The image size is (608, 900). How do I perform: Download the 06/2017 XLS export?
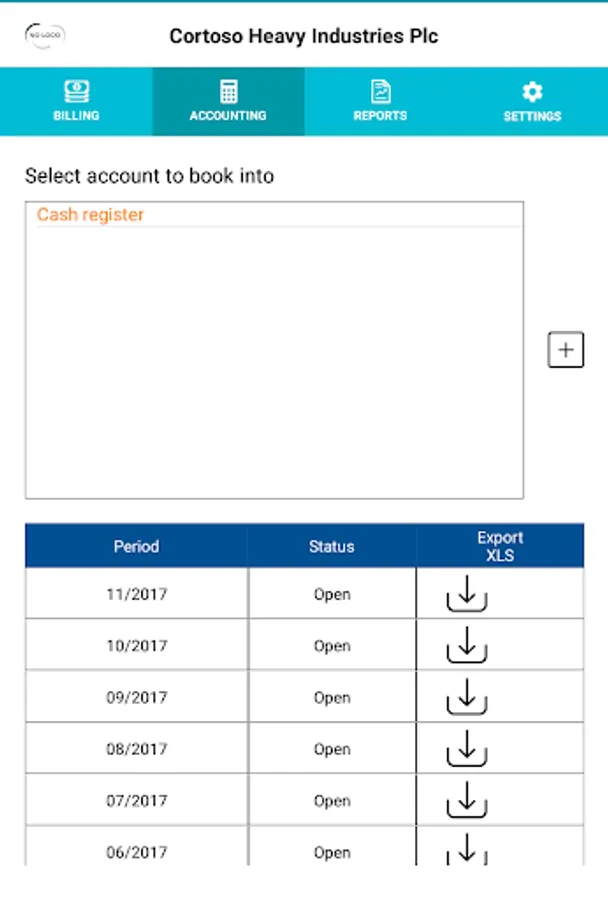(466, 851)
